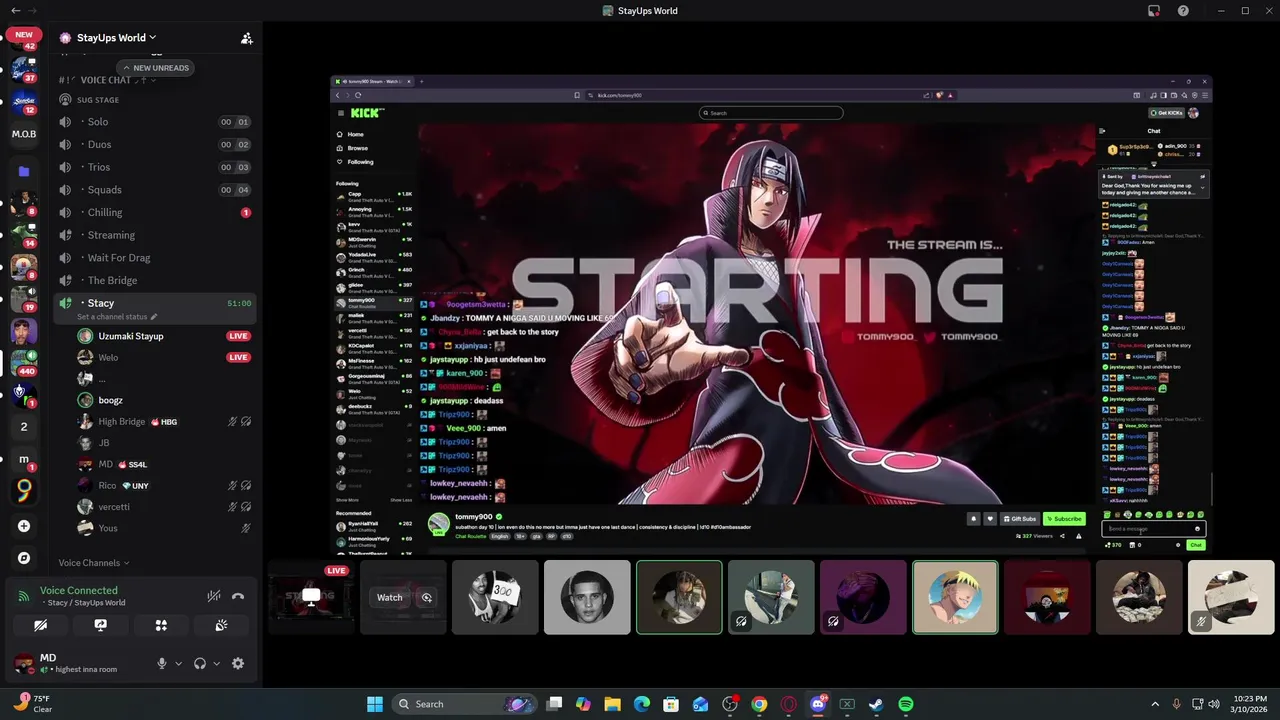Click the Subscribe button on the Kick stream

[1064, 519]
